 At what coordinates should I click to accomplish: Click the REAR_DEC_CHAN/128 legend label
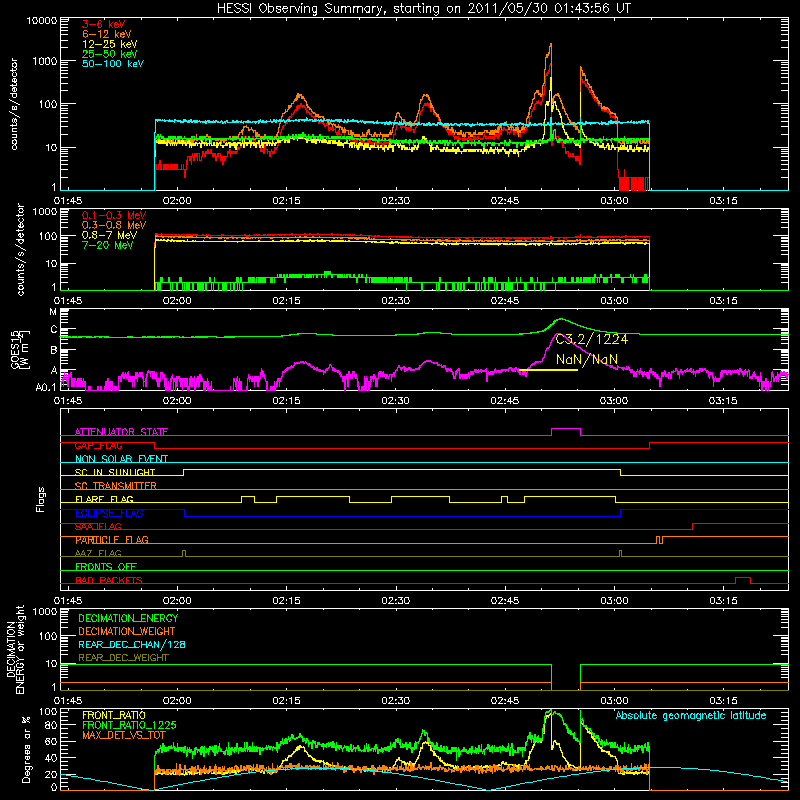pos(132,645)
